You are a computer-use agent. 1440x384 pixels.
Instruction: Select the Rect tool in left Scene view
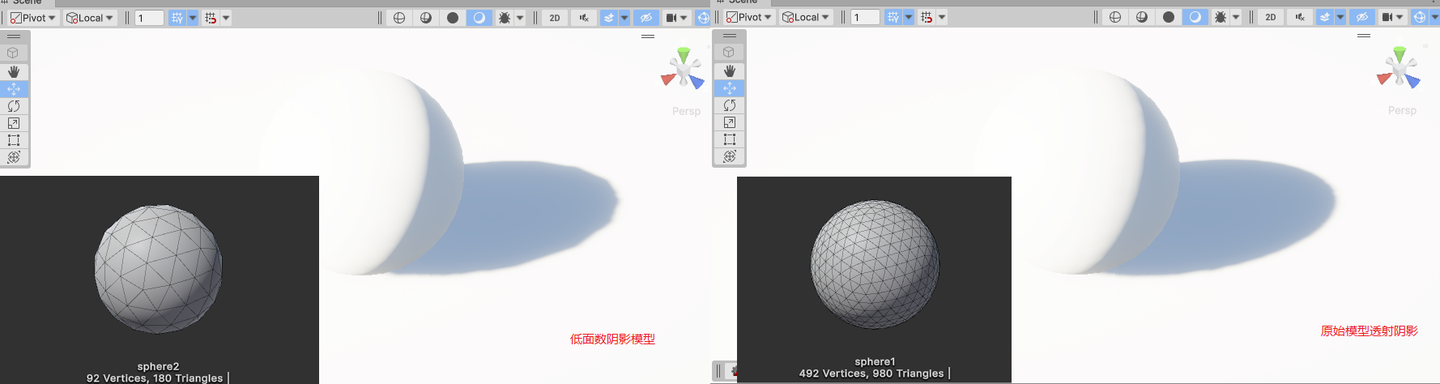(x=14, y=139)
